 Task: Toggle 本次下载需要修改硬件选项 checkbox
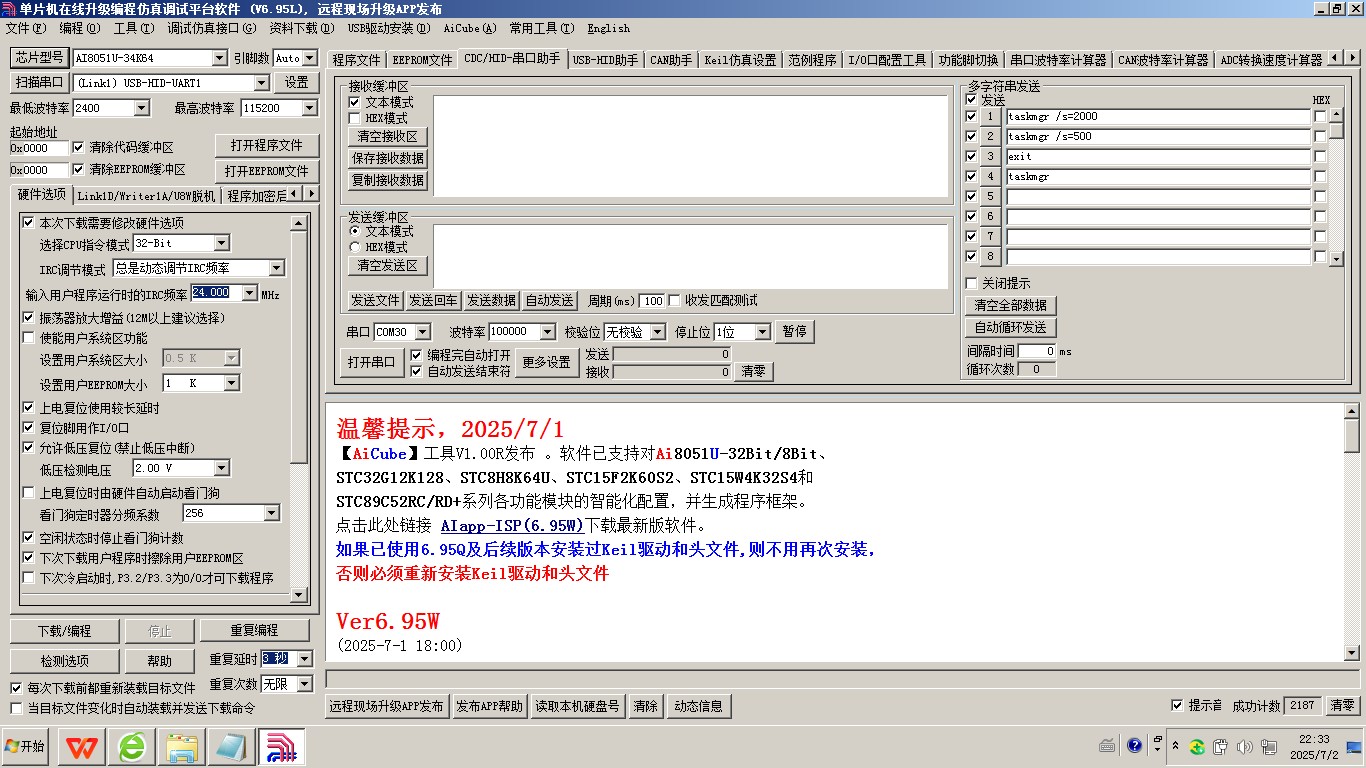[x=29, y=222]
